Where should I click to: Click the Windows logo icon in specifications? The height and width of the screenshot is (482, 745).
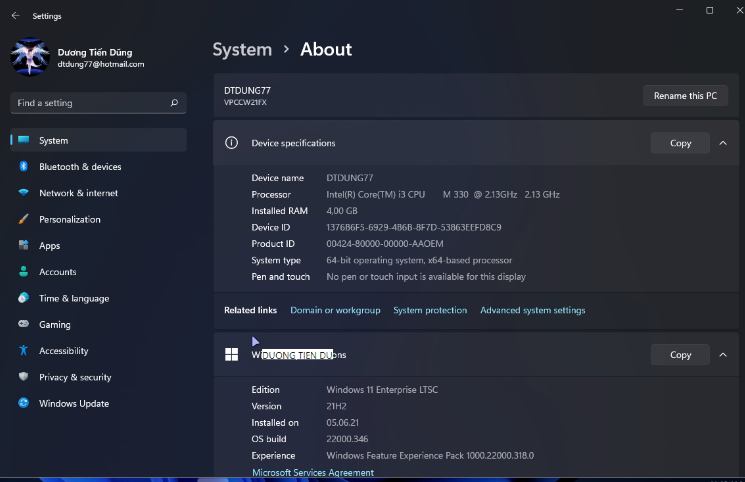pos(231,354)
